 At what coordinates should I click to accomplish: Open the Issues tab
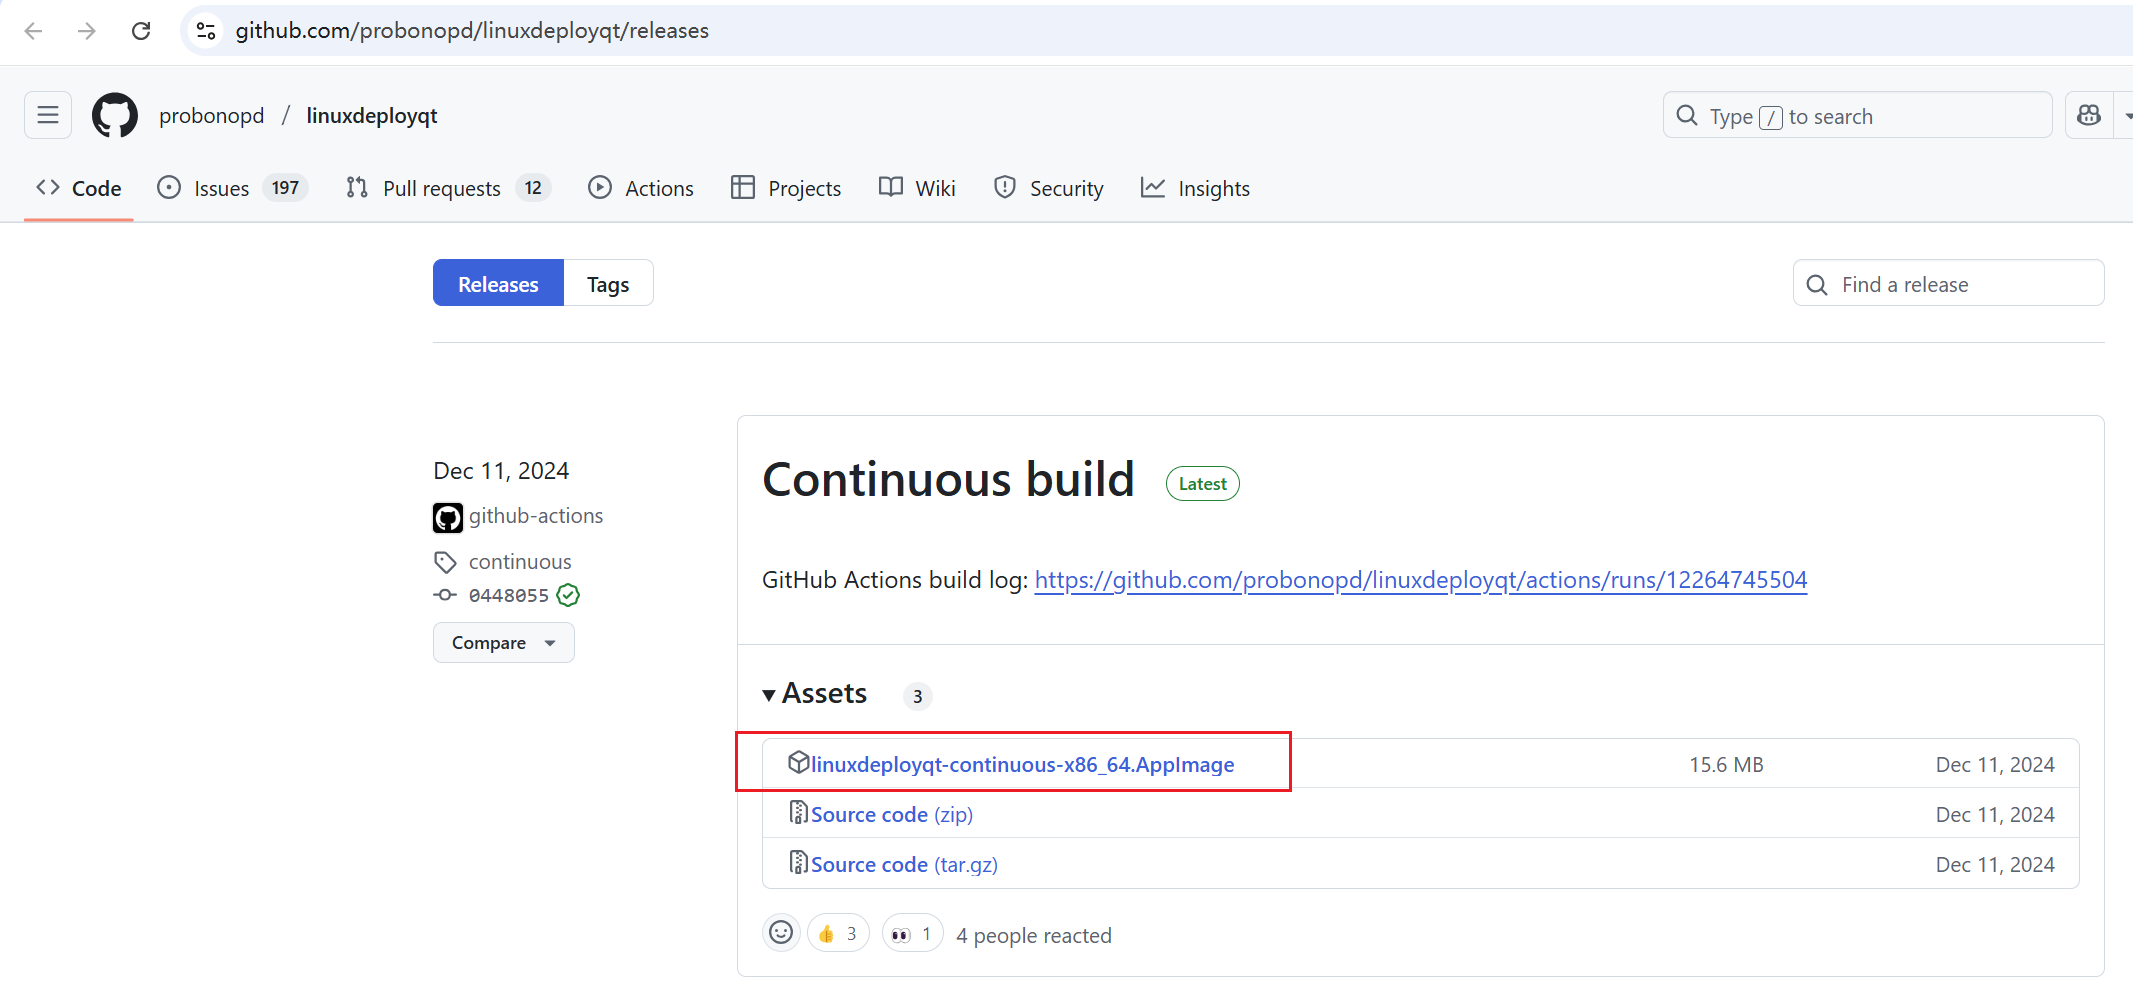tap(233, 188)
